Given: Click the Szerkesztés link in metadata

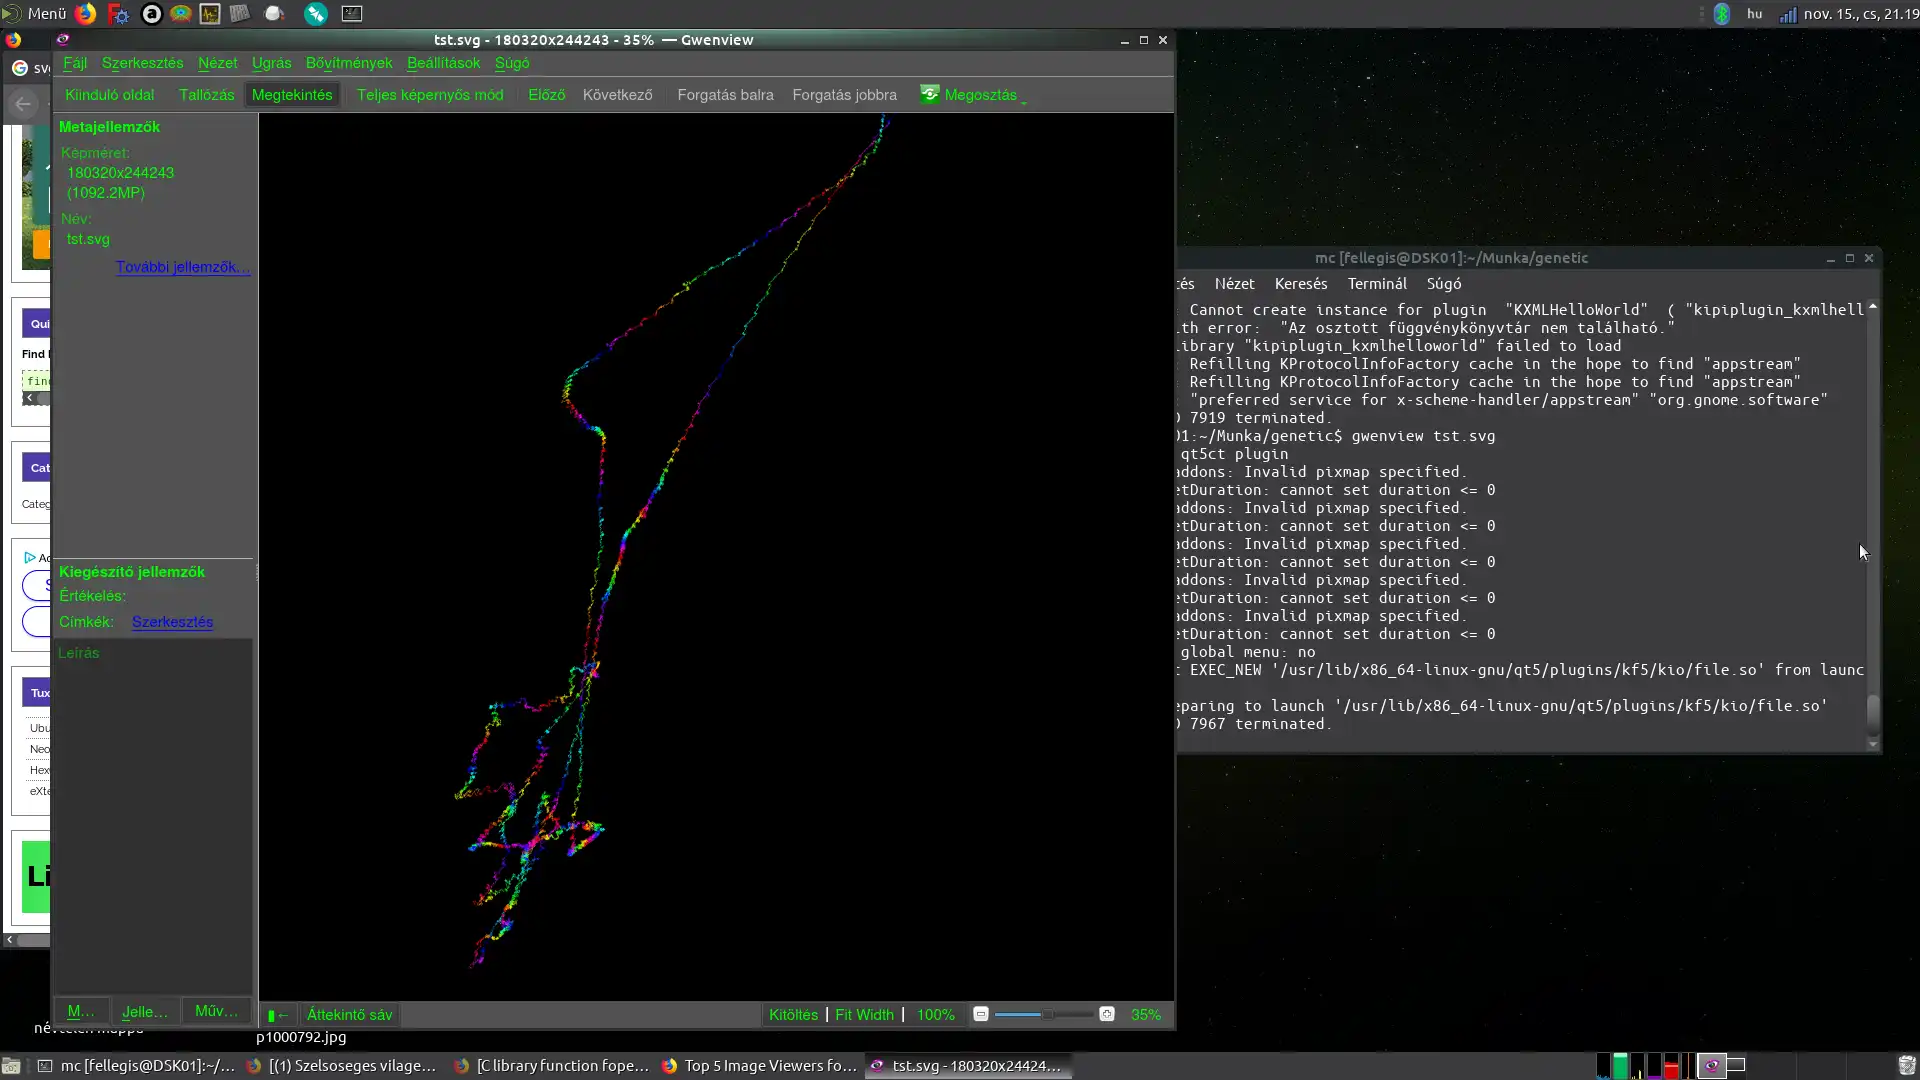Looking at the screenshot, I should point(171,621).
